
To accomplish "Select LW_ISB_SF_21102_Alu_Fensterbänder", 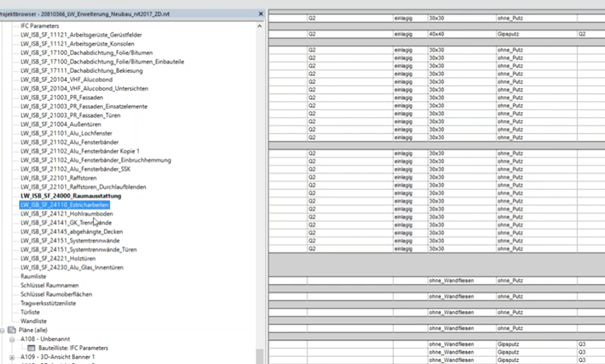I will pyautogui.click(x=69, y=142).
